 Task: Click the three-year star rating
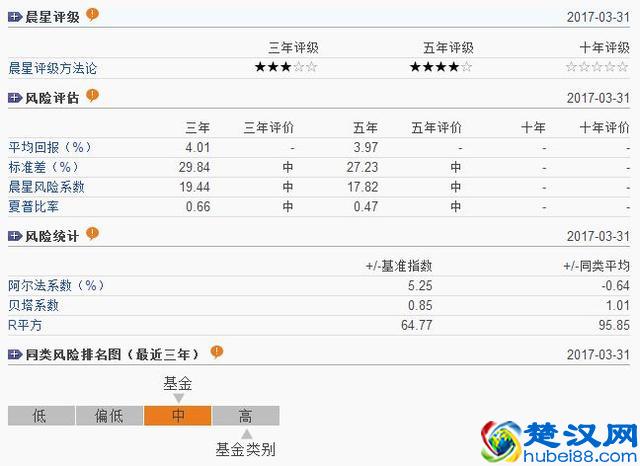click(286, 67)
